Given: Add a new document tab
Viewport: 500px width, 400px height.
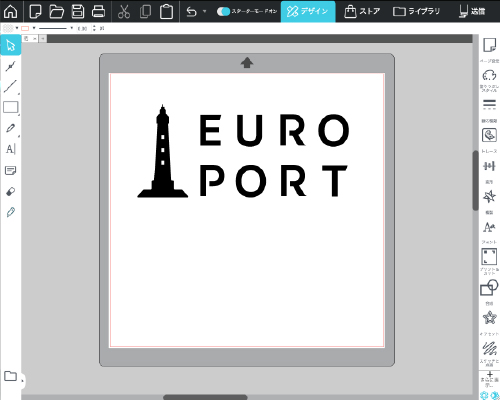Looking at the screenshot, I should [43, 39].
